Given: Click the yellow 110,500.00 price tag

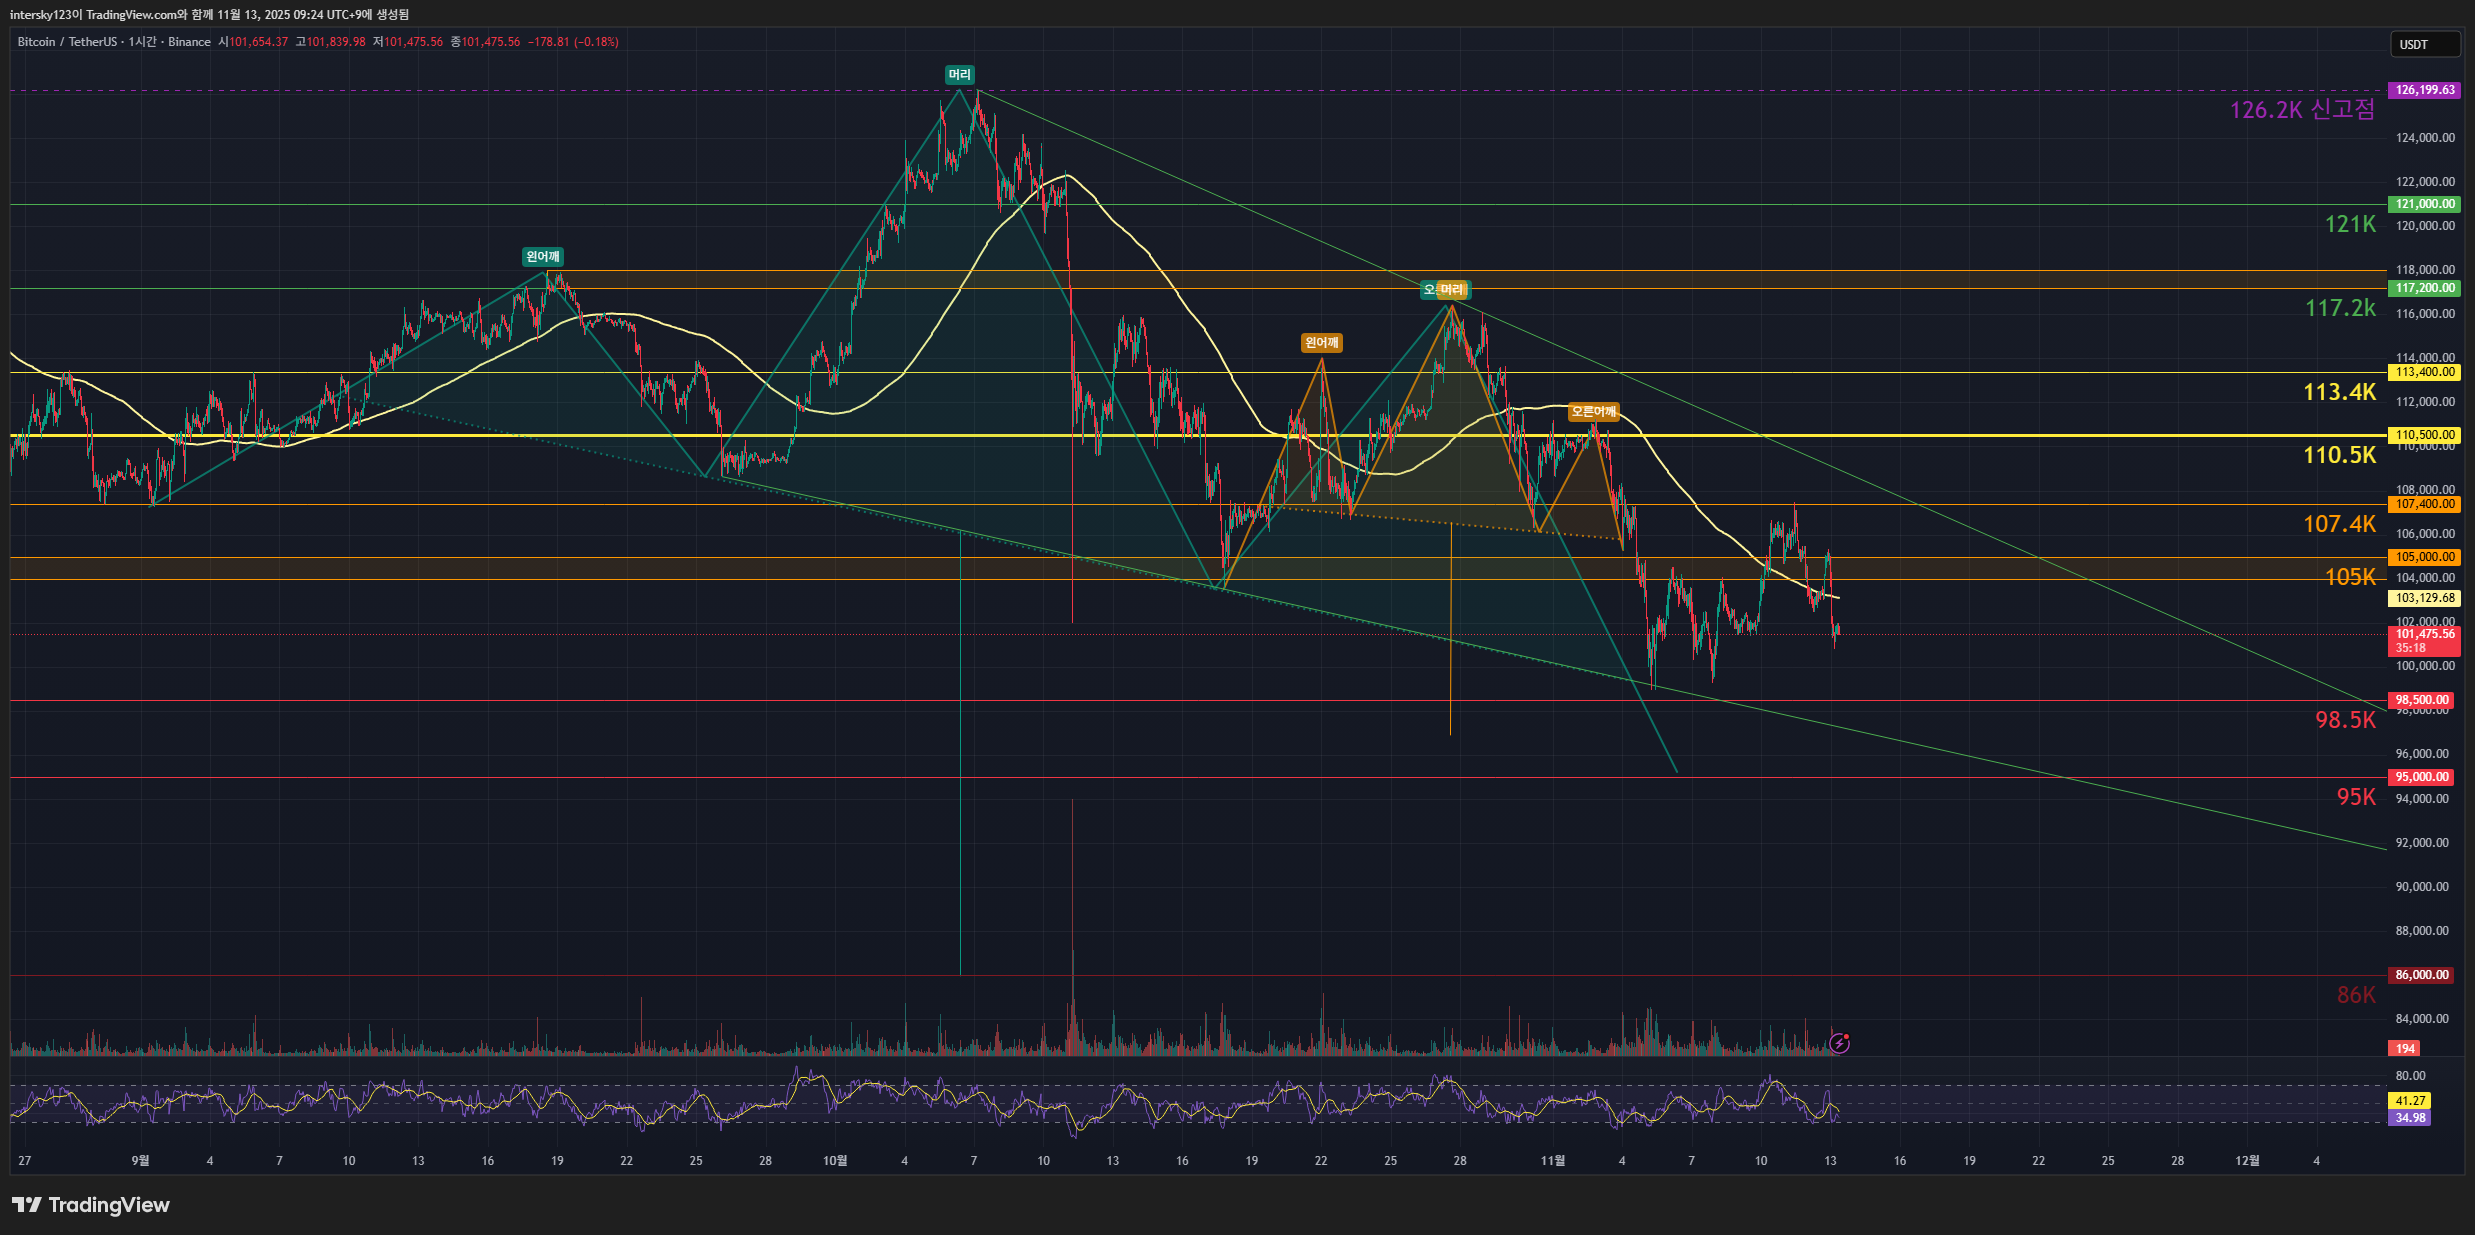Looking at the screenshot, I should click(2424, 435).
